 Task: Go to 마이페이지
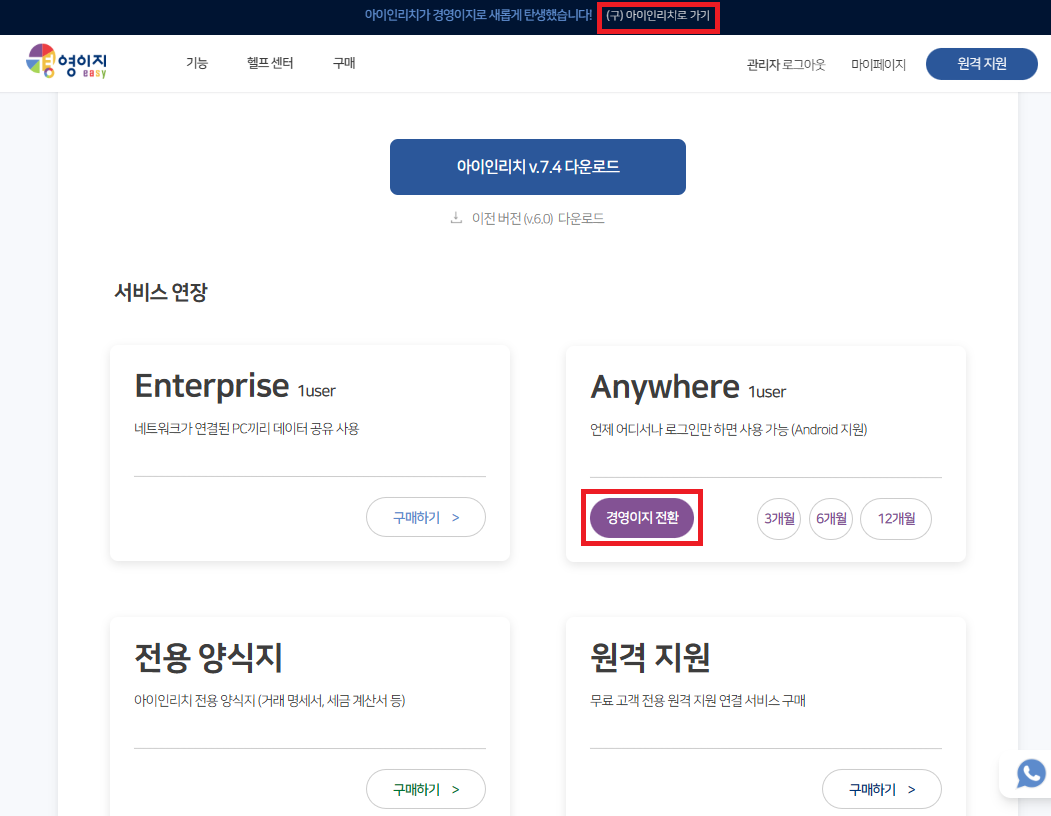coord(878,64)
